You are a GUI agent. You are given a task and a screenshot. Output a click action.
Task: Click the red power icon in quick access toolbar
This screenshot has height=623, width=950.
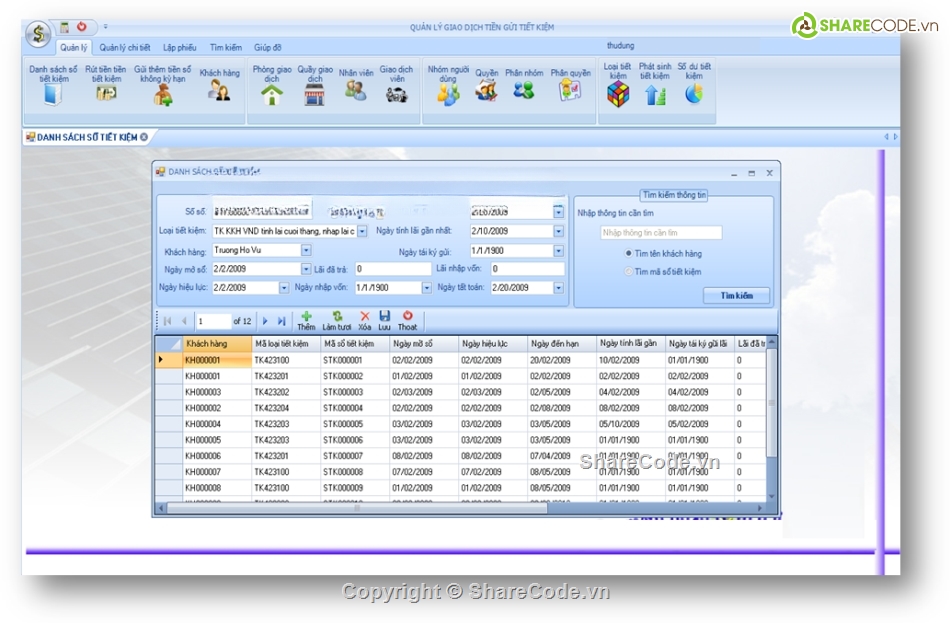click(81, 27)
